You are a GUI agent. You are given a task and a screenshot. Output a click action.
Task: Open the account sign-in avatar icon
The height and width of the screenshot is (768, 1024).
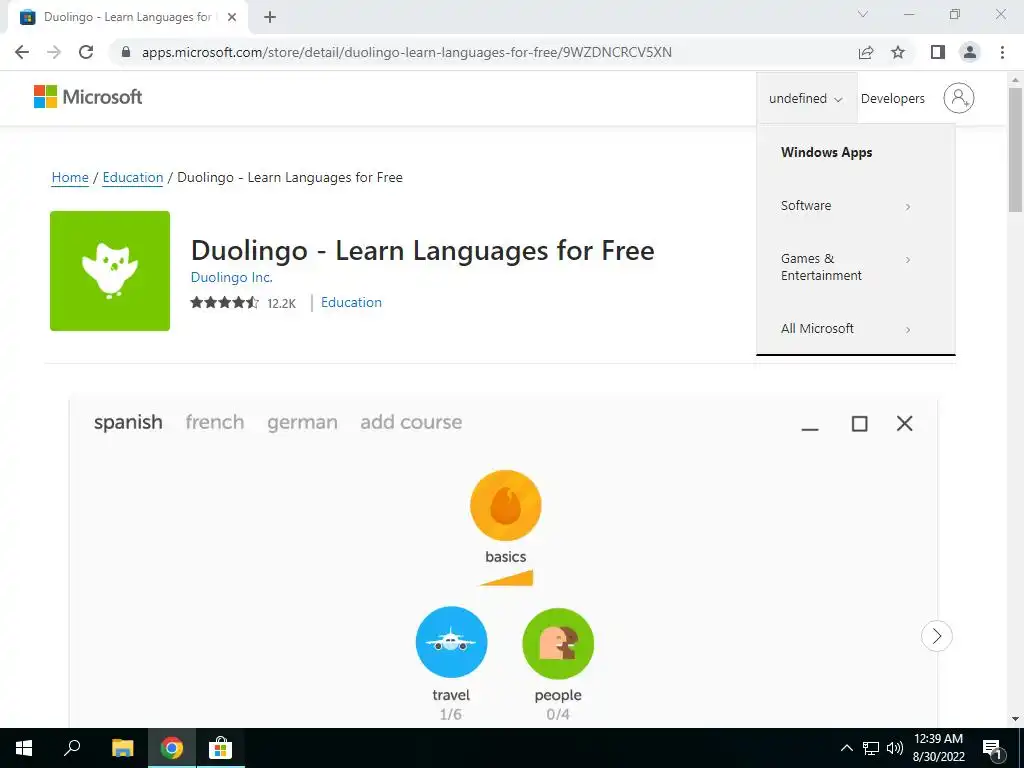click(958, 98)
